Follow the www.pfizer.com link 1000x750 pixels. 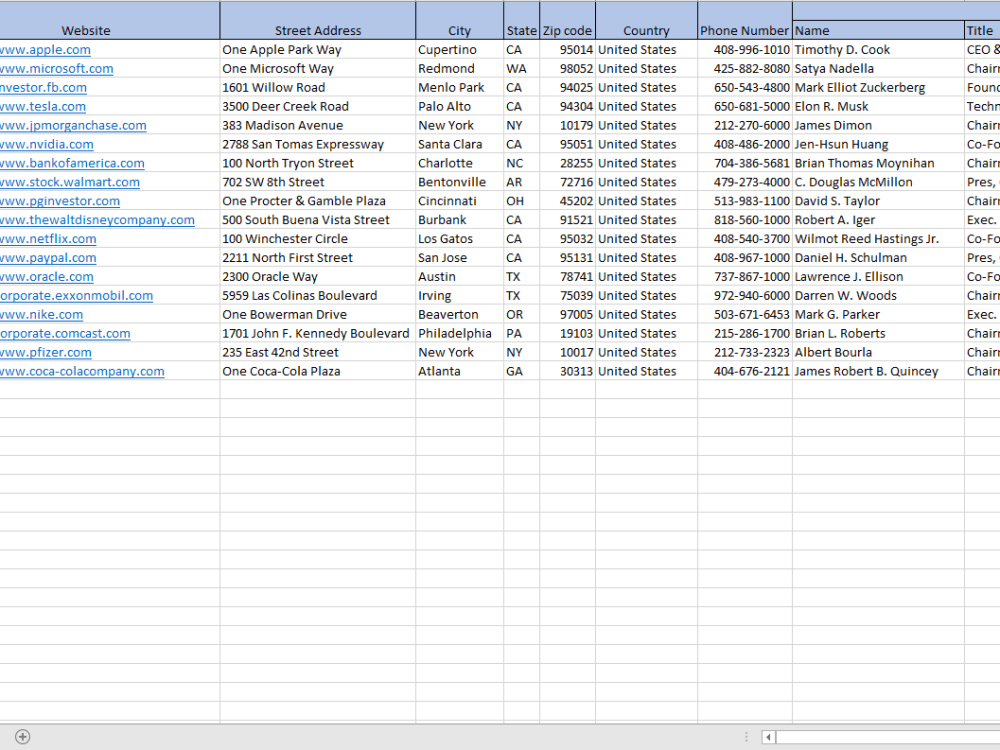[x=46, y=353]
